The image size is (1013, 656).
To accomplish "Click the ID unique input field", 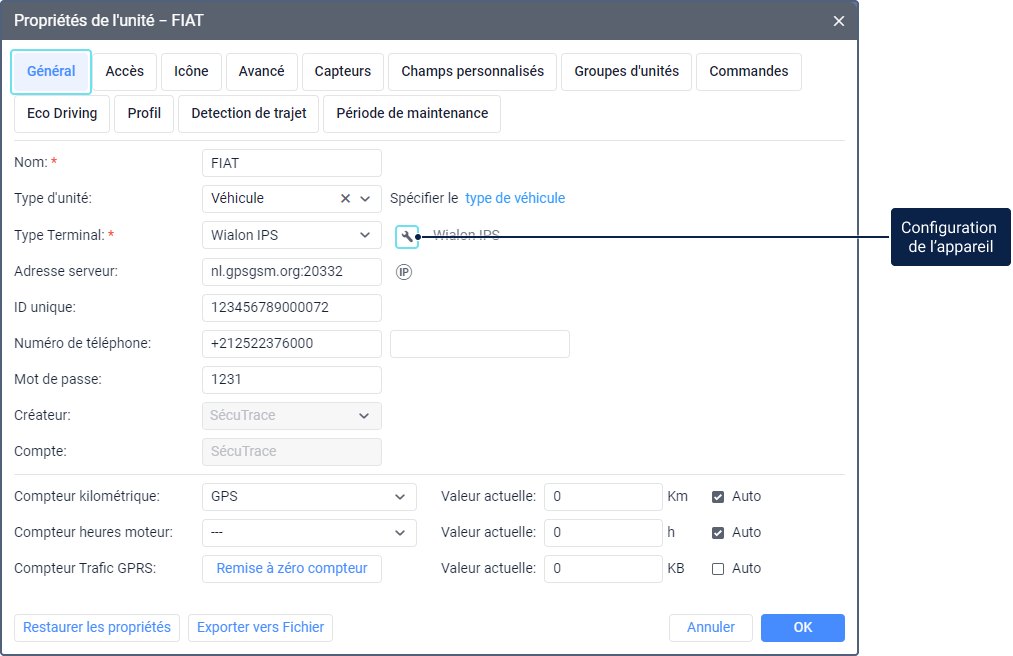I will pyautogui.click(x=291, y=308).
